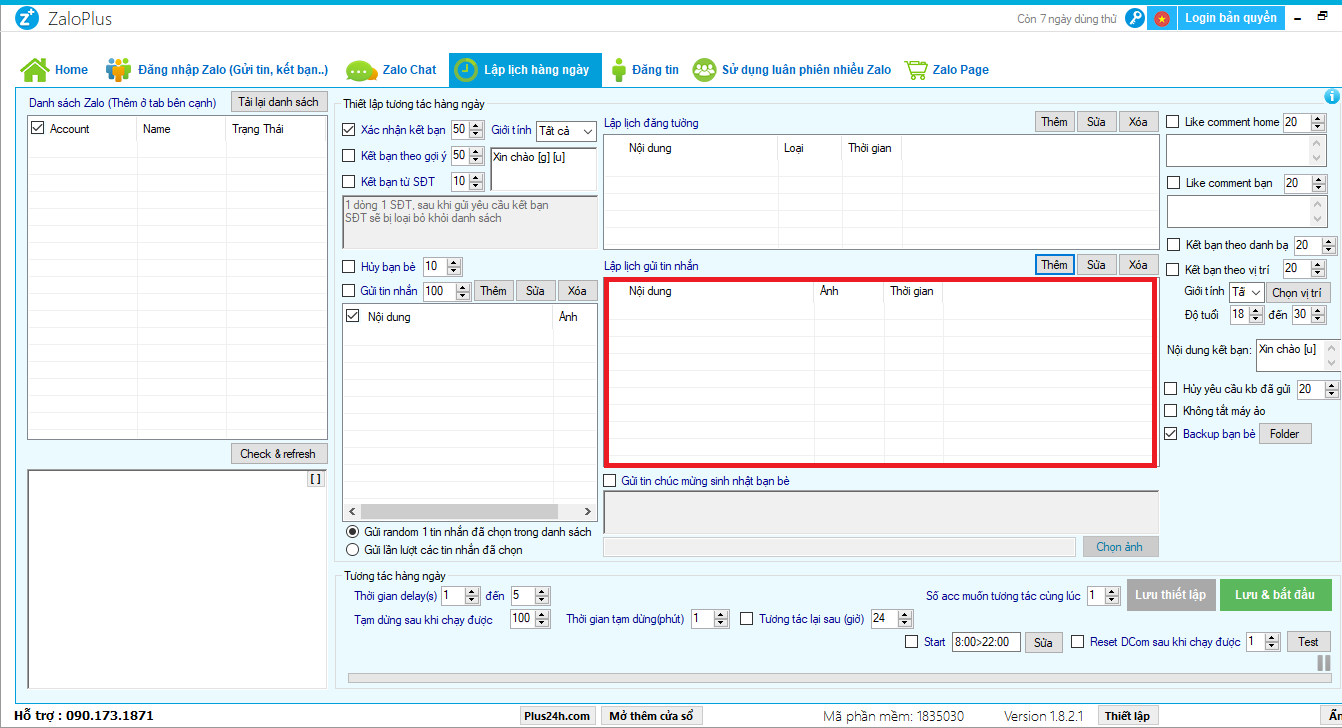Click Xóa in Lập lịch đăng tường
The image size is (1342, 728).
1138,121
